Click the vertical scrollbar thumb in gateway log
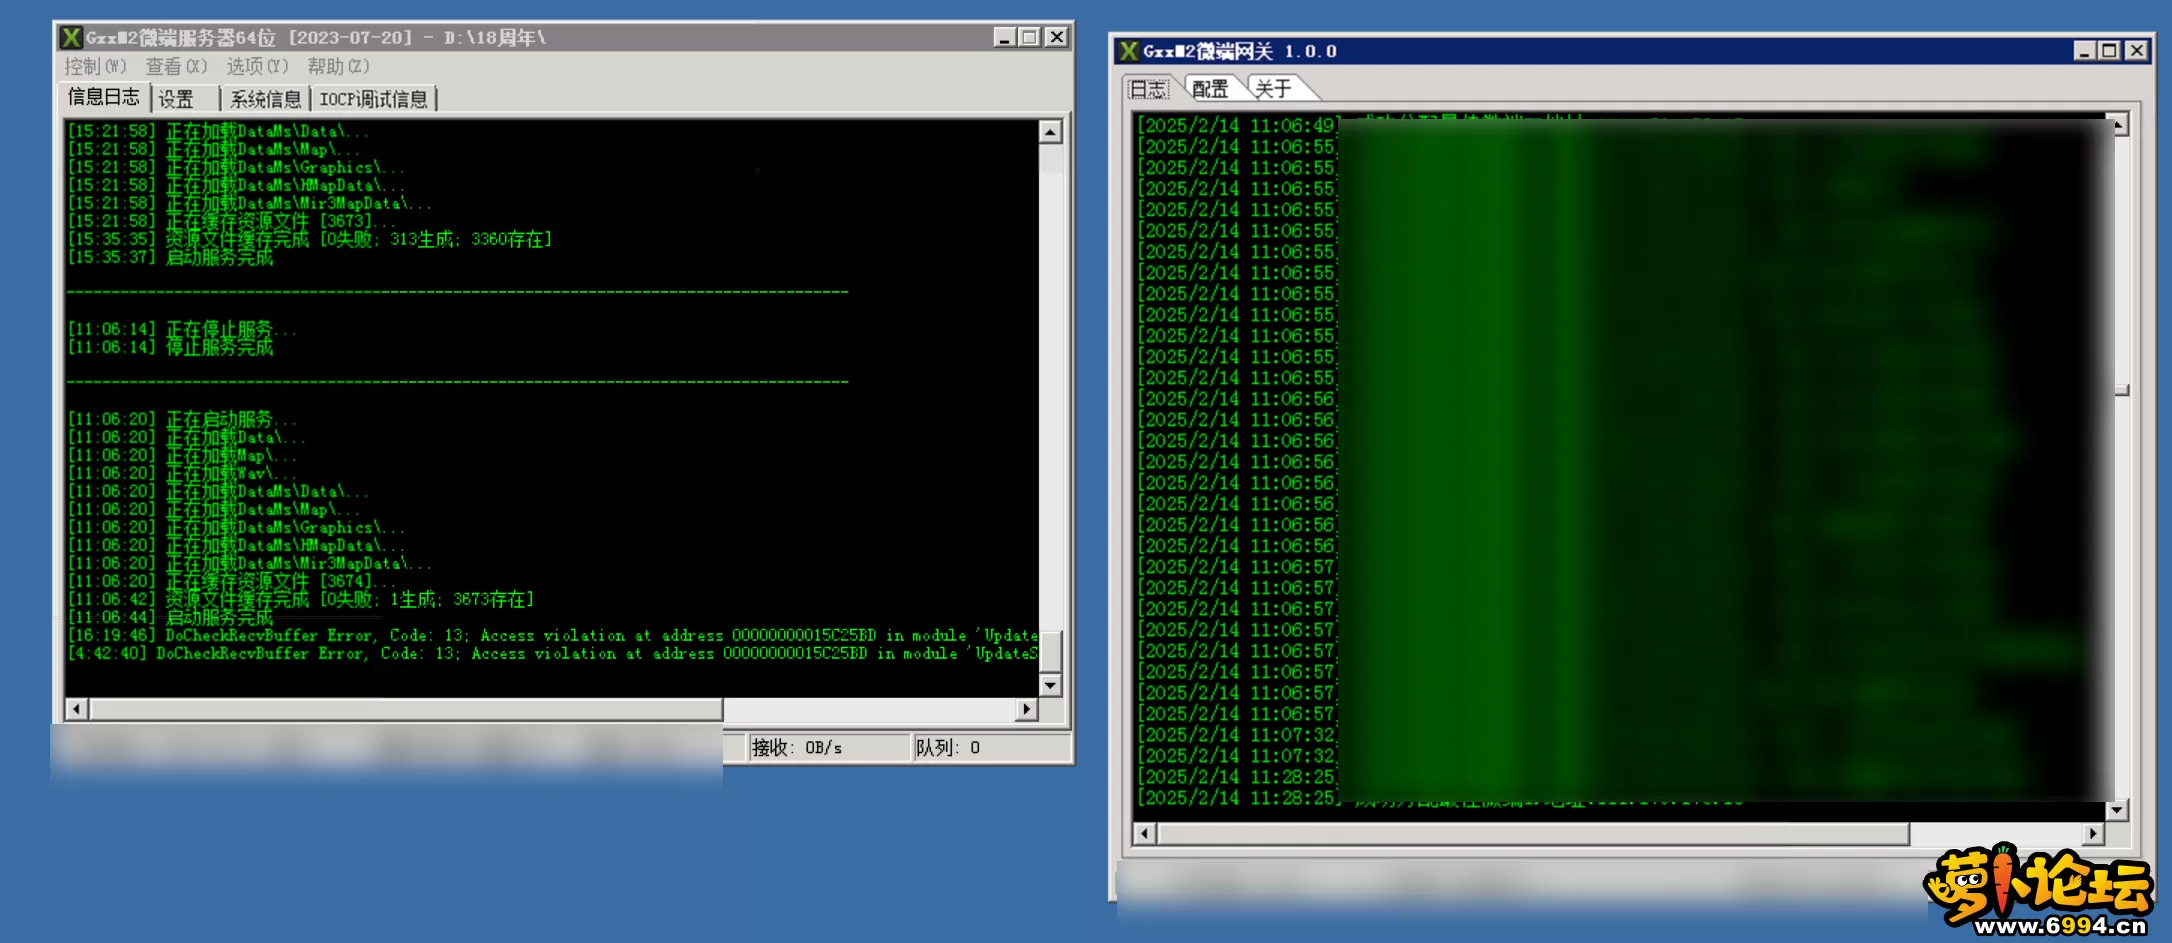Screen dimensions: 2172x943 click(2121, 390)
